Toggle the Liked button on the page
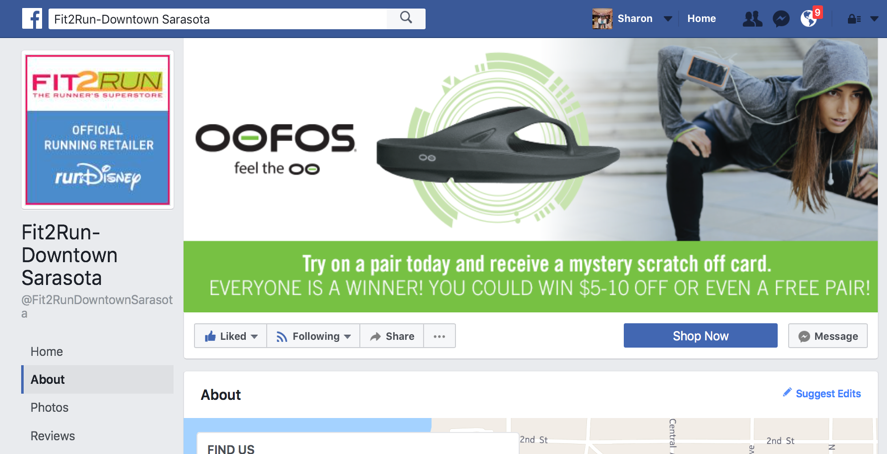This screenshot has width=887, height=454. point(231,336)
